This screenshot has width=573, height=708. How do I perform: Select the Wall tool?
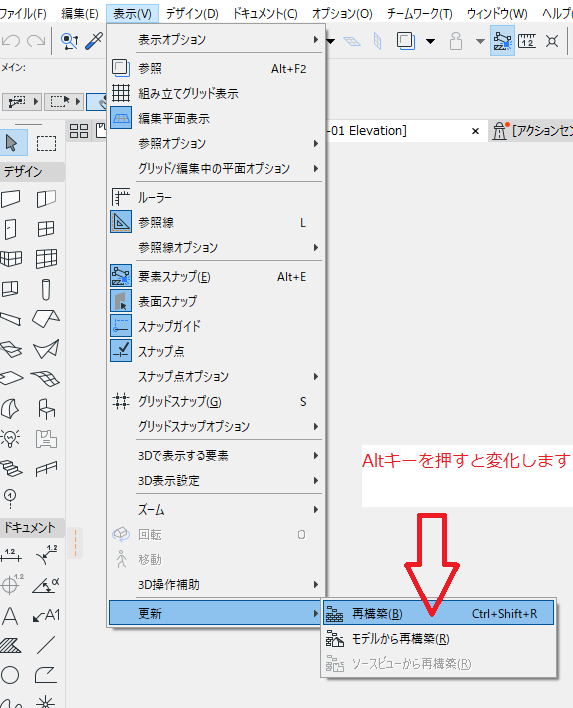click(x=11, y=199)
